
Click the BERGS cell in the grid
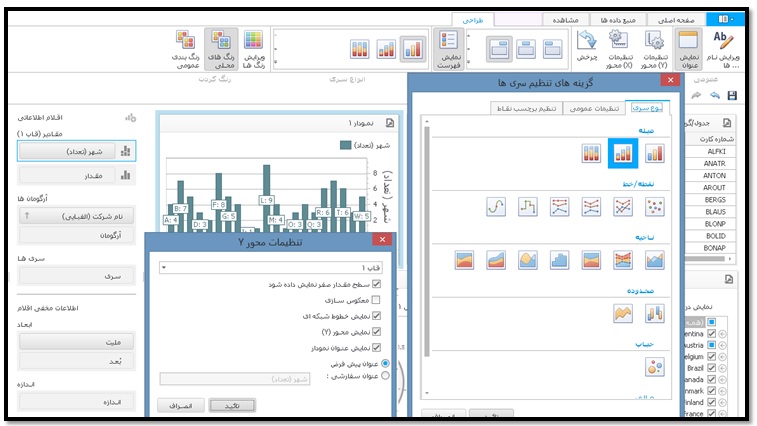(711, 199)
